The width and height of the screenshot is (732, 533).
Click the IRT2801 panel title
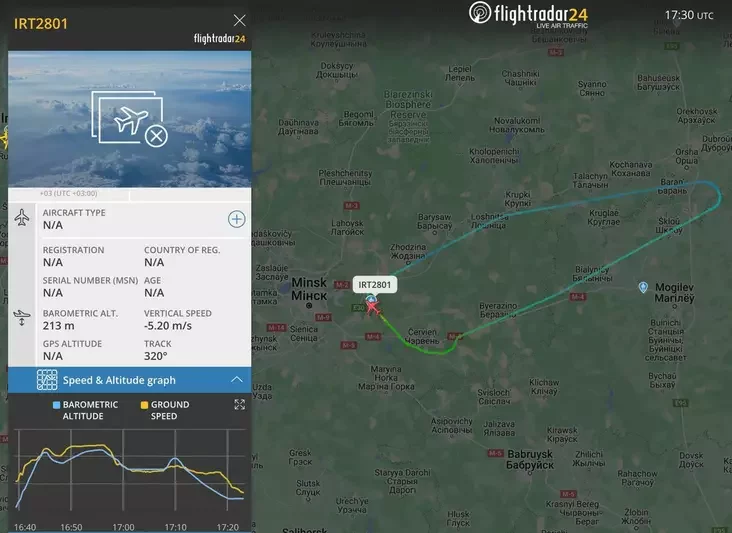pos(41,24)
